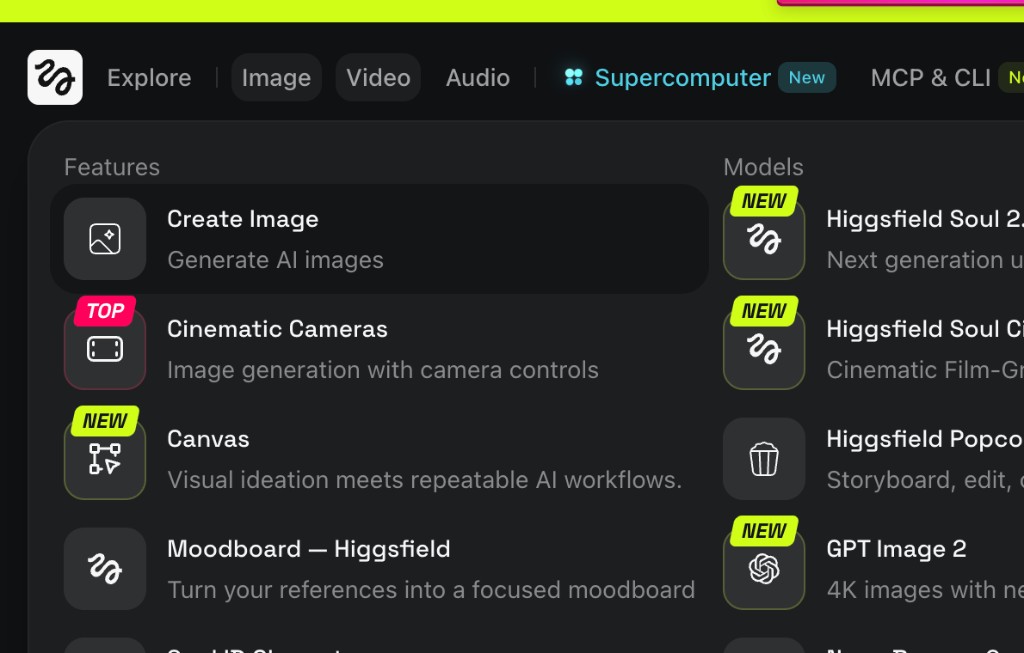
Task: Click the Cinematic Cameras film-frame icon
Action: (x=104, y=349)
